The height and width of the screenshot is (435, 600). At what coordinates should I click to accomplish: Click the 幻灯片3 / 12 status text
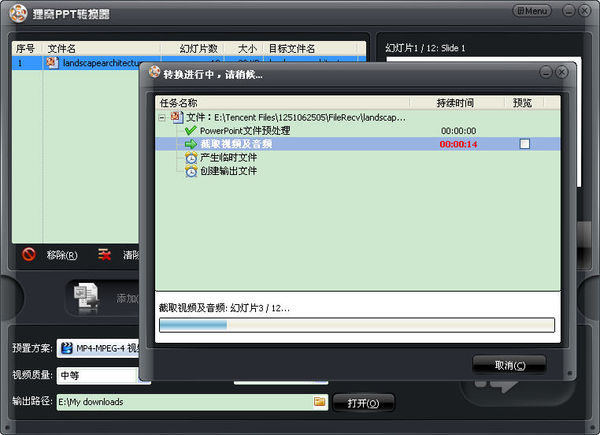point(260,308)
